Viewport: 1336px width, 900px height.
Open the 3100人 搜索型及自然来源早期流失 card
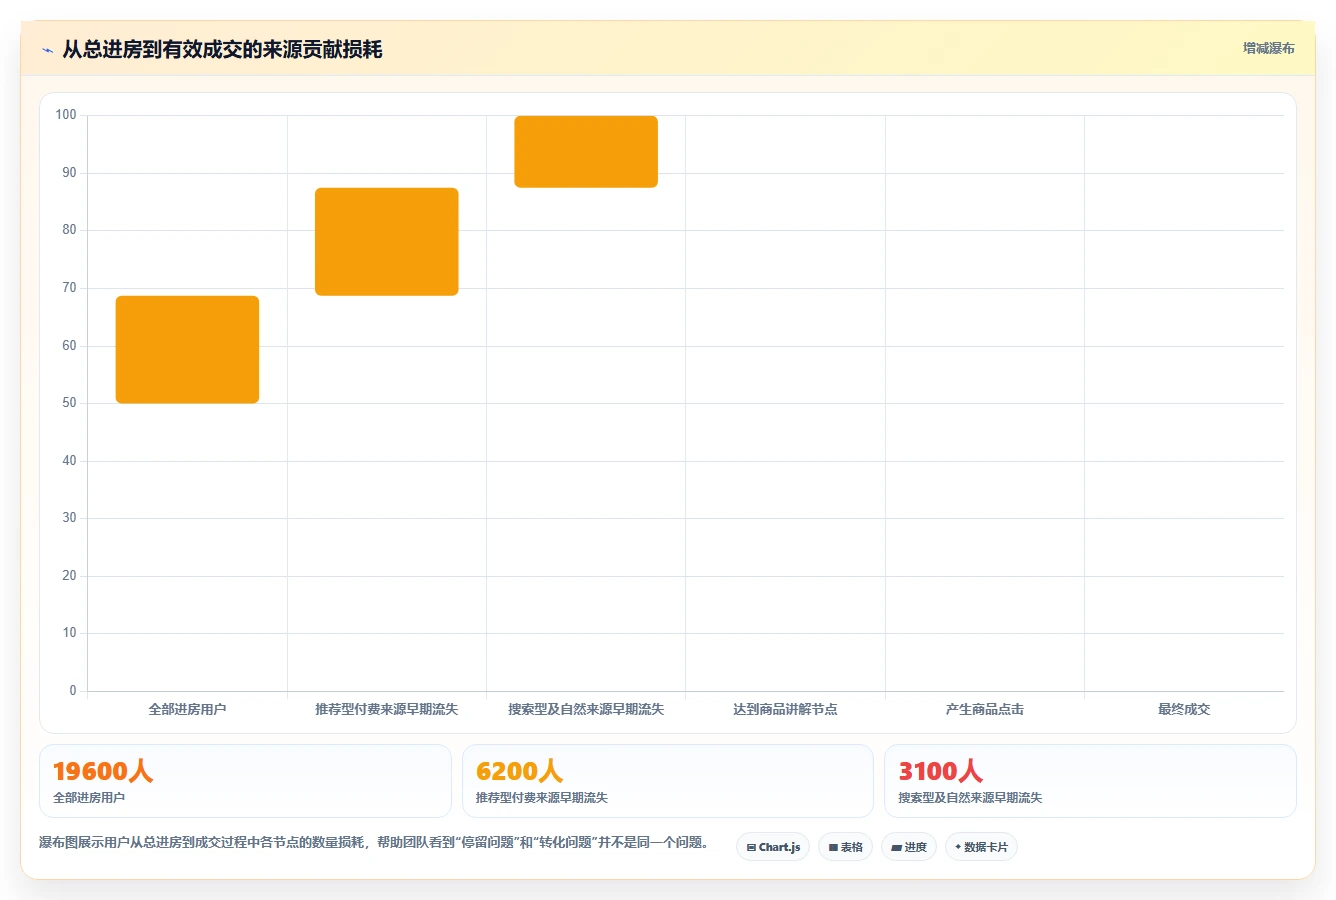[x=1090, y=781]
